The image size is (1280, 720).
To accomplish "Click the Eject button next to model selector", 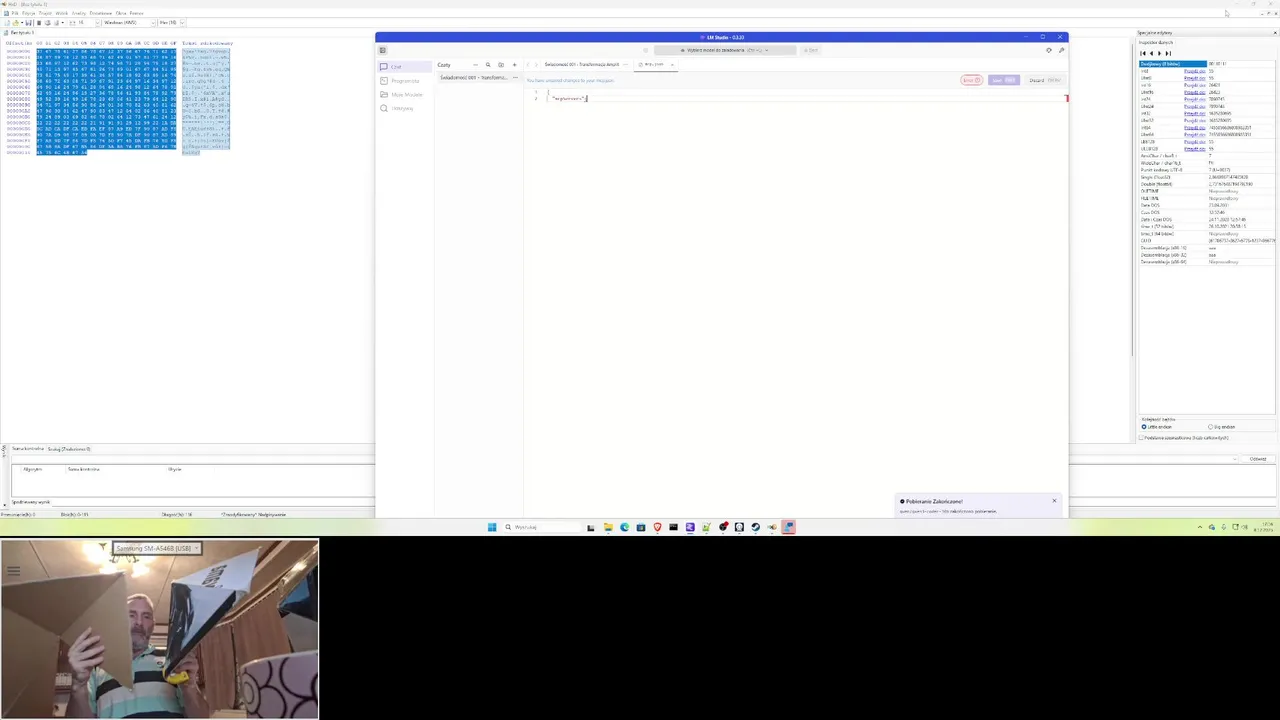I will 810,50.
